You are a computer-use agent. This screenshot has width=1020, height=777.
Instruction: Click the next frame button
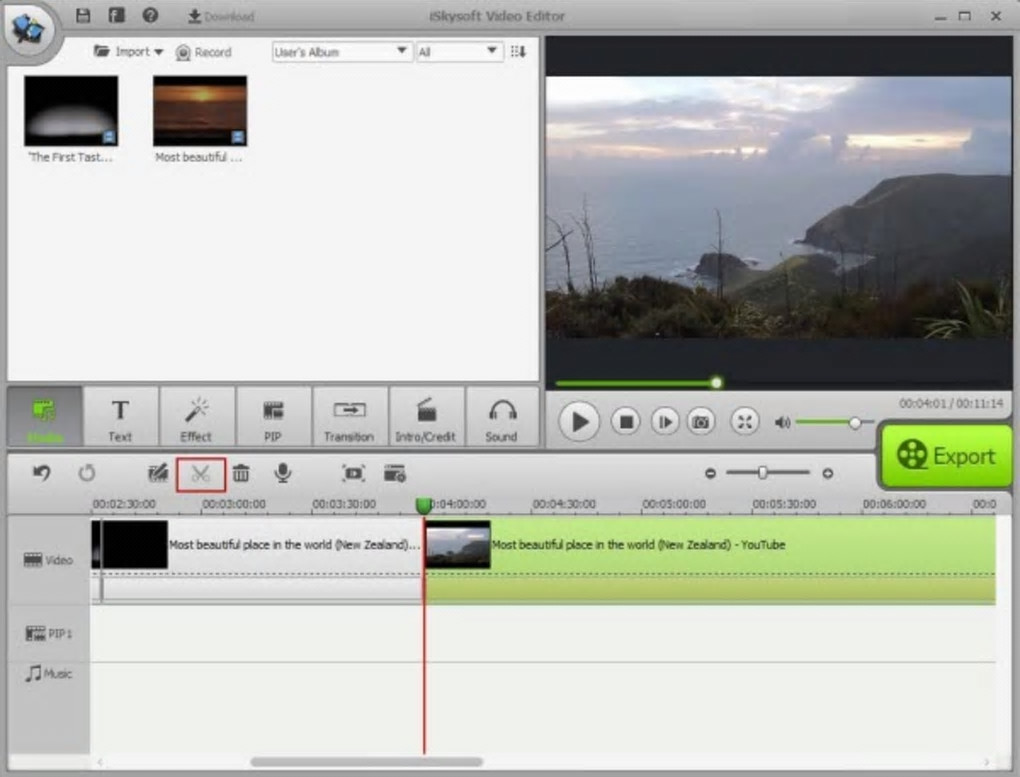(x=665, y=422)
